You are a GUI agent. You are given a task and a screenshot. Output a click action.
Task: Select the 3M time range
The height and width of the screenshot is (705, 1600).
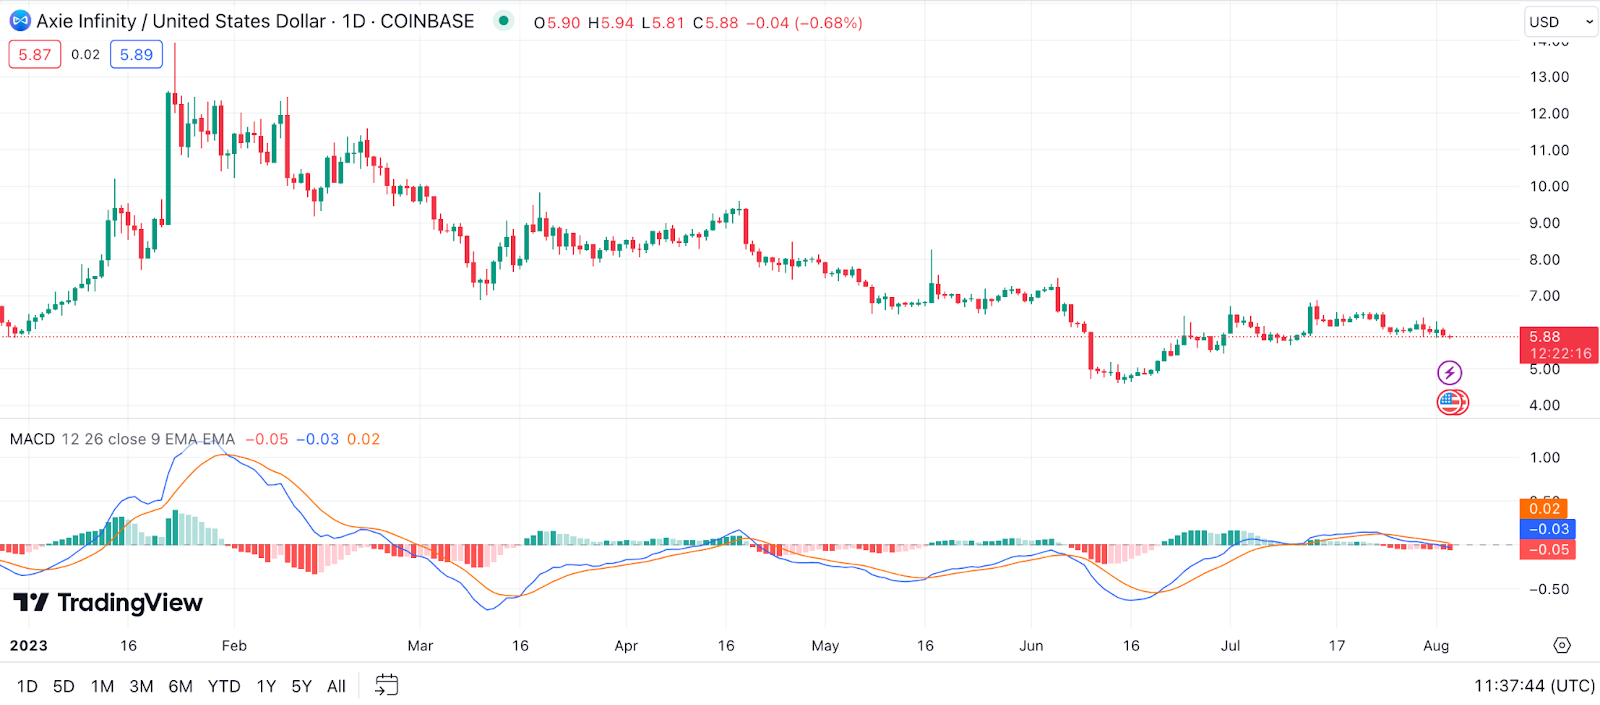point(141,686)
